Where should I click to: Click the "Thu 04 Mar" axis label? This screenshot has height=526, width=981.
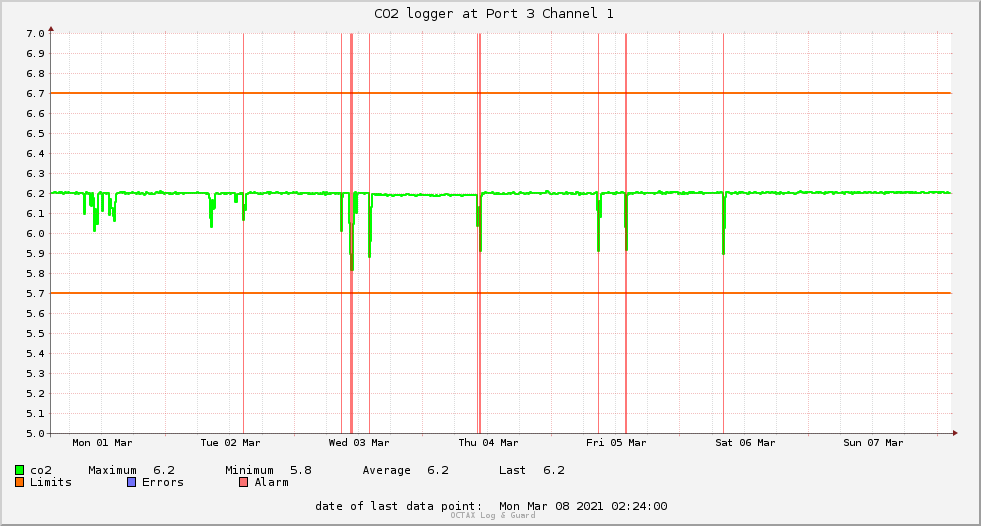[488, 443]
